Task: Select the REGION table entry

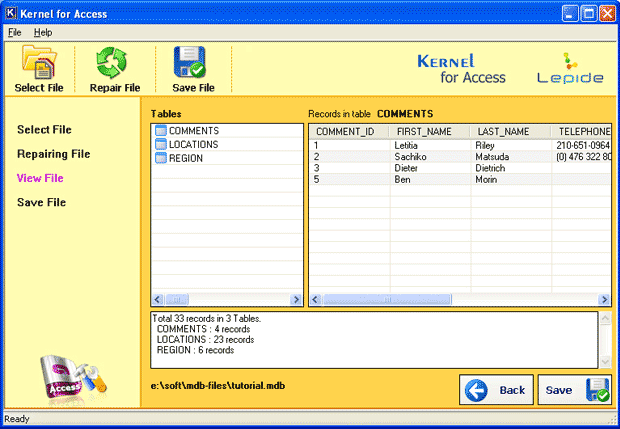Action: 185,158
